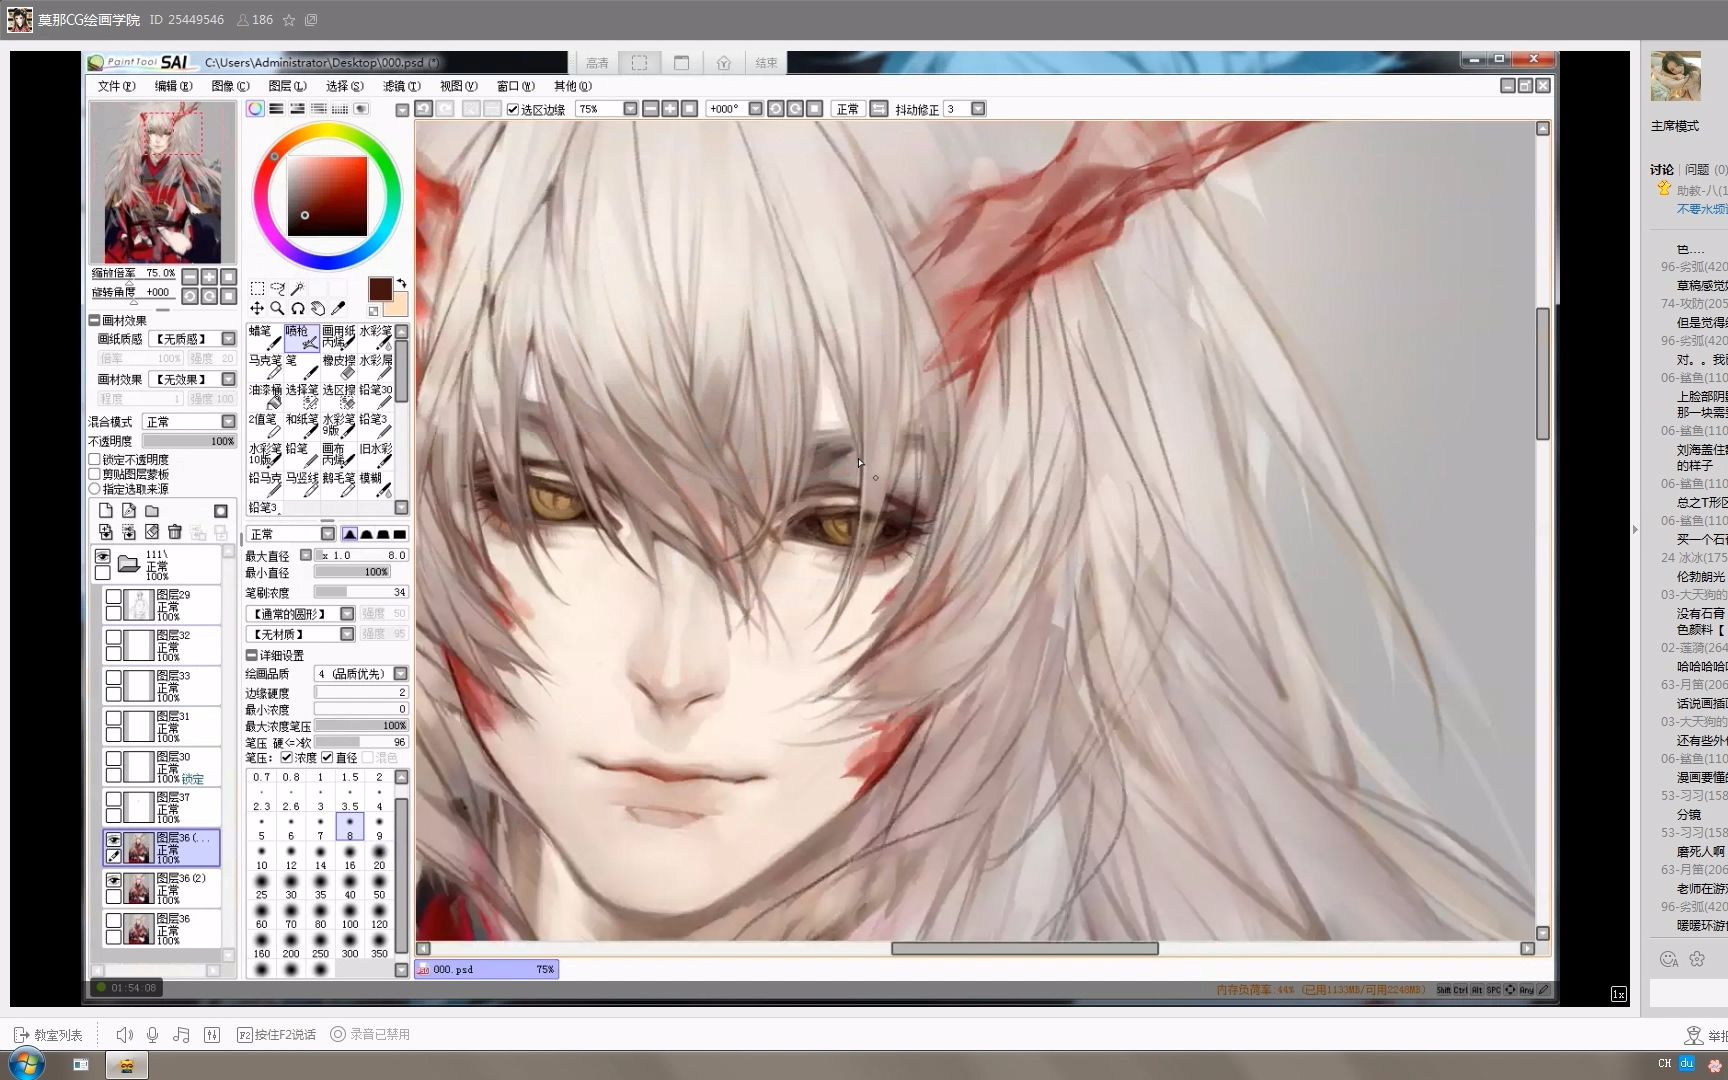Toggle 直径 pressure diameter checkbox
The image size is (1728, 1080).
coord(327,758)
